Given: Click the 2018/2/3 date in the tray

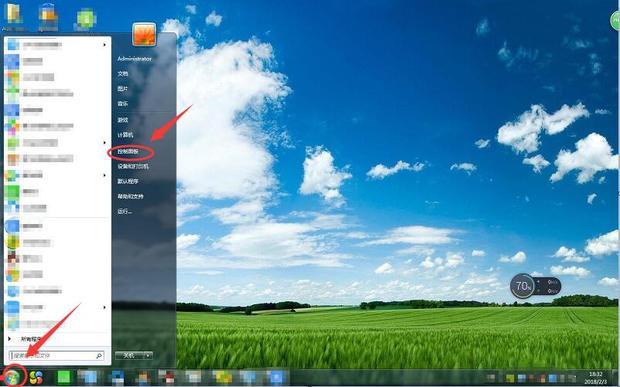Looking at the screenshot, I should coord(595,382).
